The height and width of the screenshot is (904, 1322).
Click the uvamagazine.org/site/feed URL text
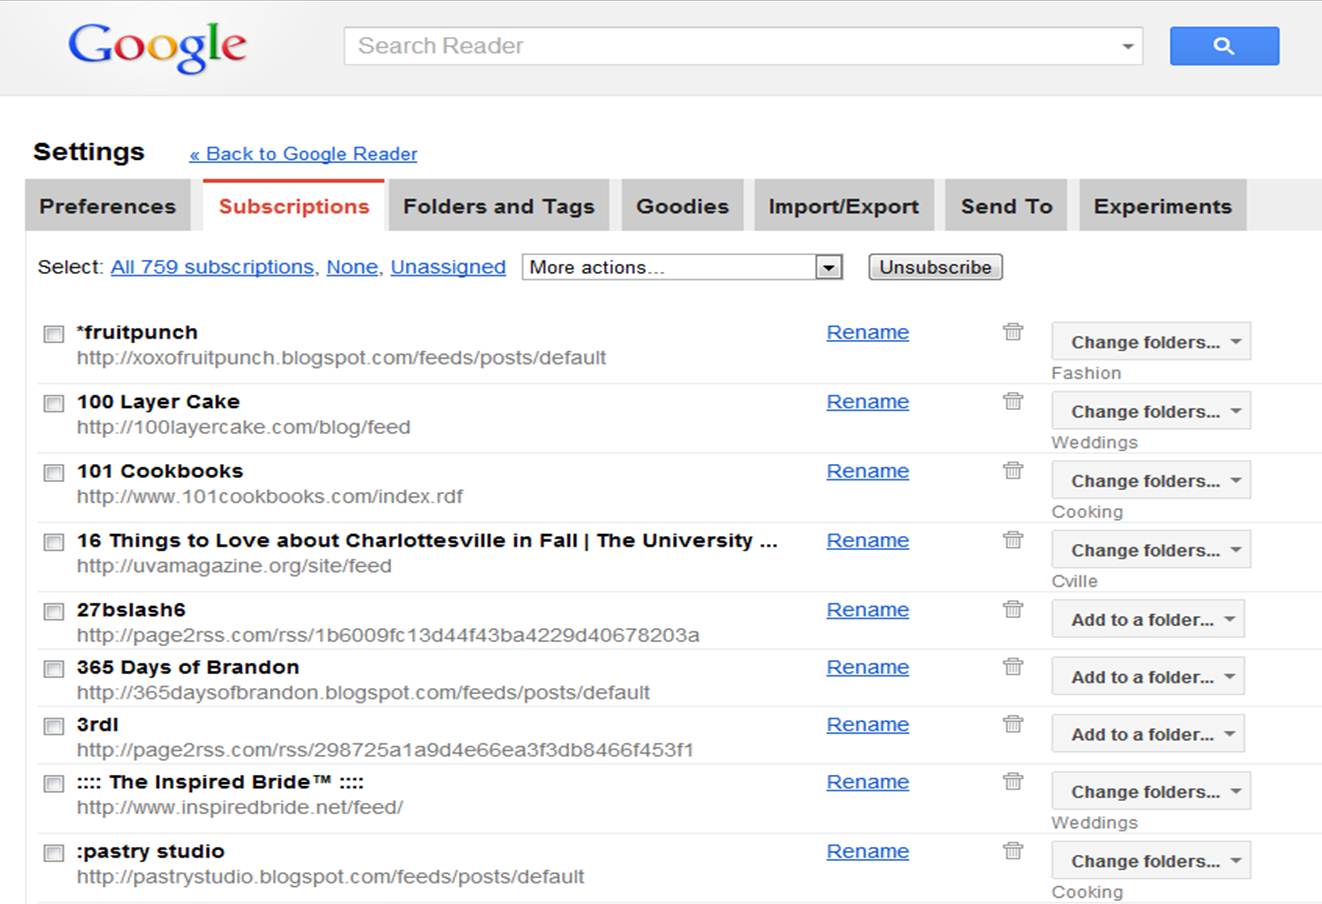pyautogui.click(x=234, y=565)
